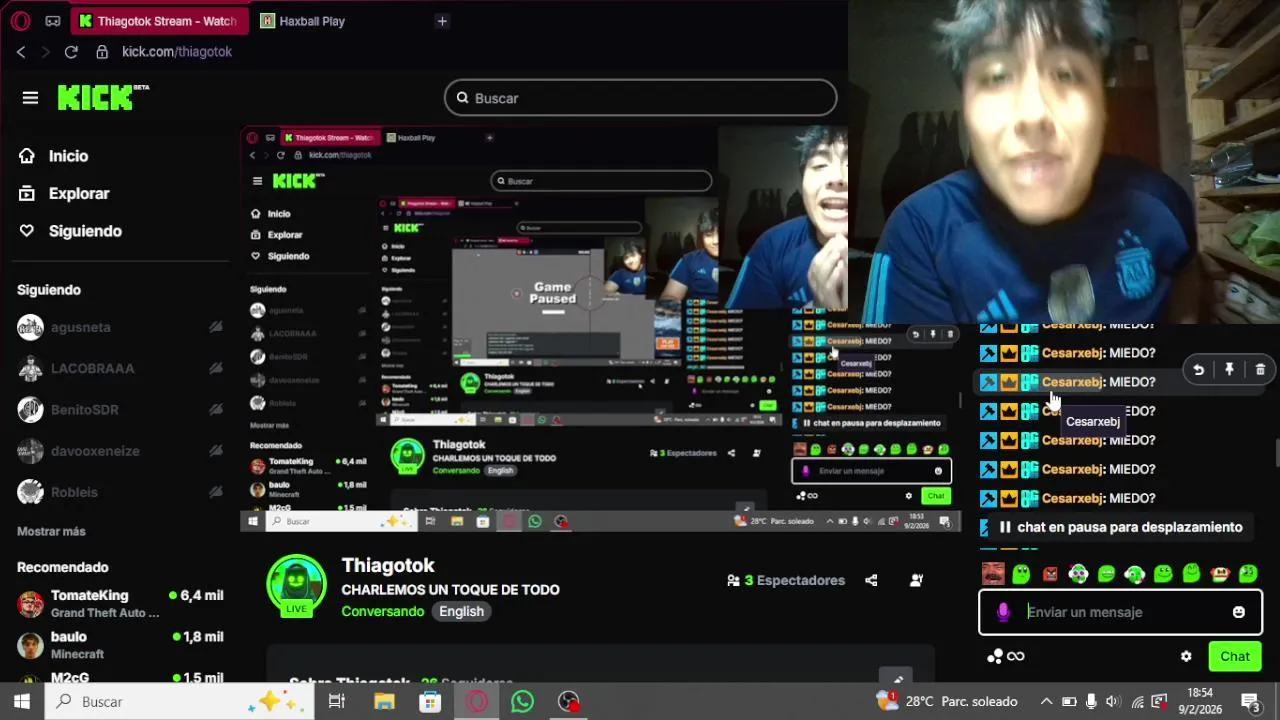This screenshot has height=720, width=1280.
Task: Send message with green Chat button
Action: click(x=1235, y=656)
